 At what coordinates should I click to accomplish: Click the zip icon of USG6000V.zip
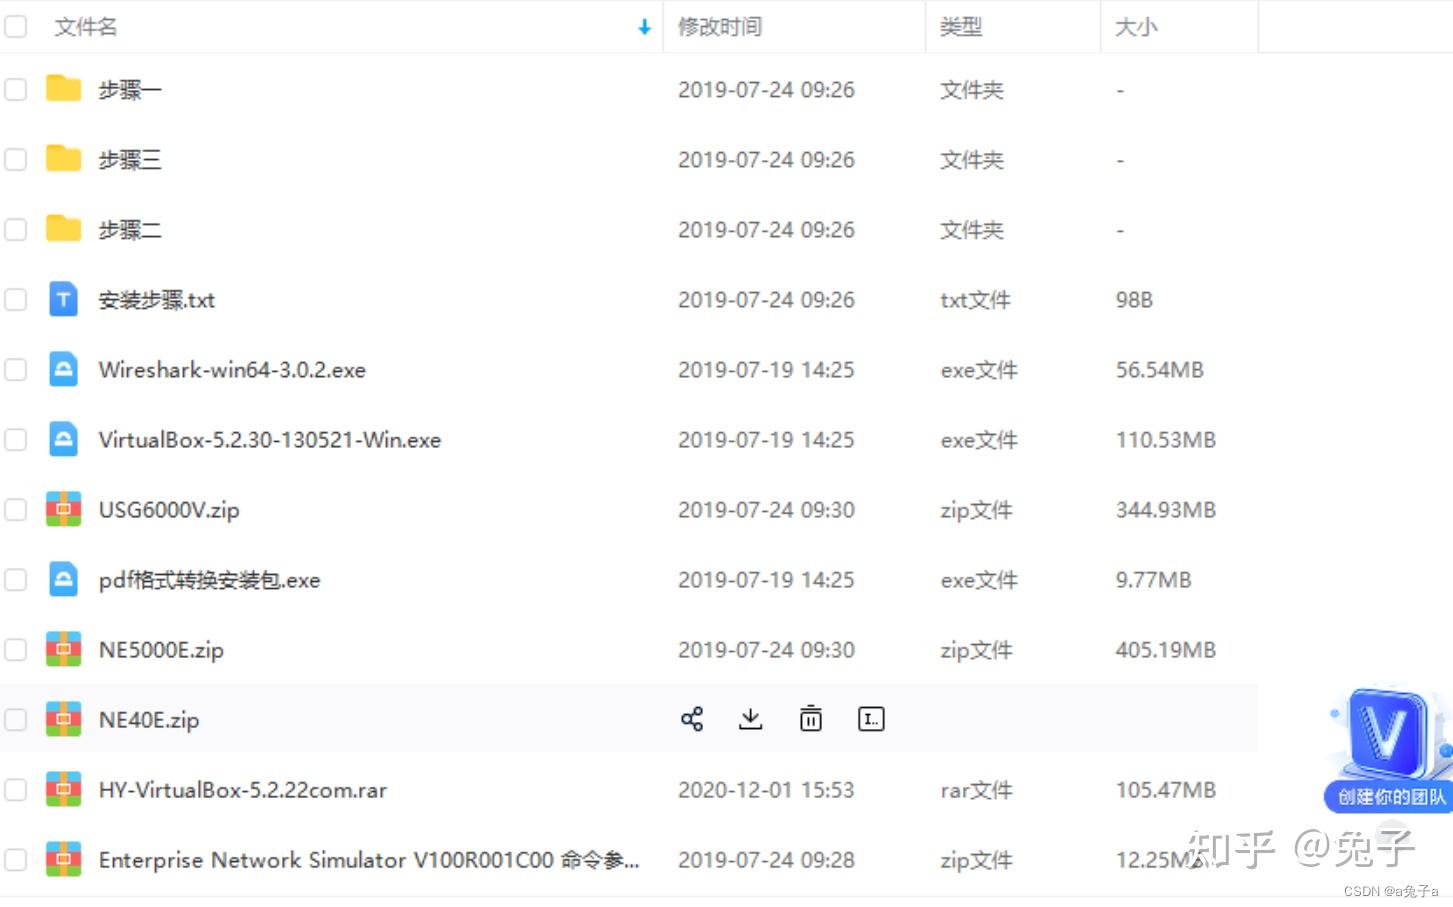(x=63, y=509)
